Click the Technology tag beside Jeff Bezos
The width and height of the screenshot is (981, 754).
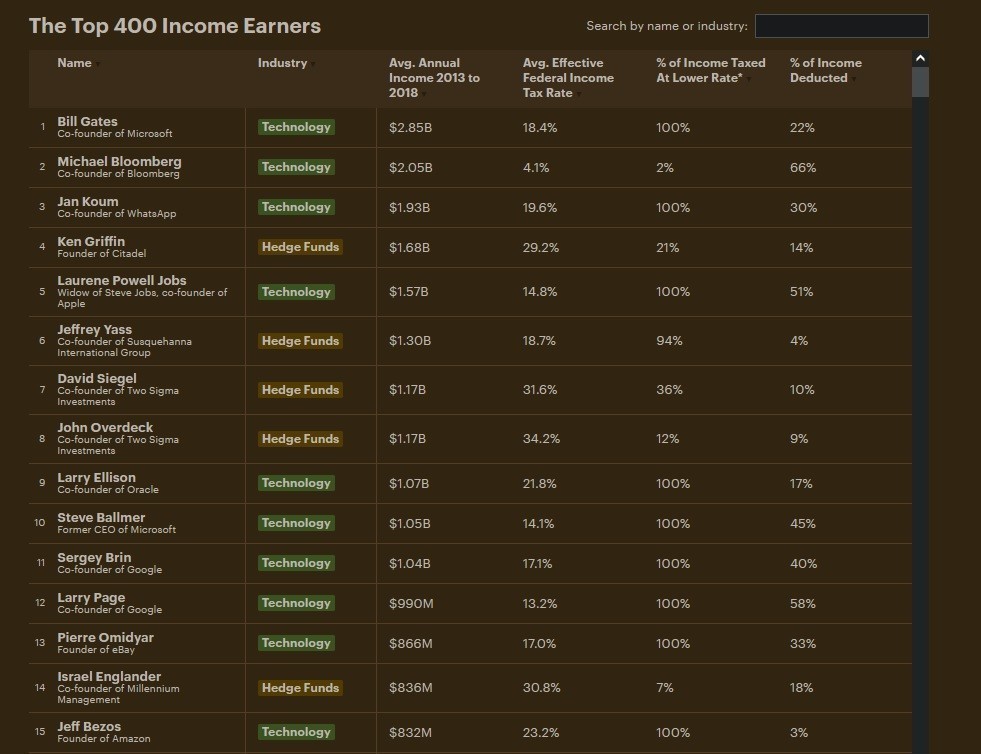(x=296, y=732)
